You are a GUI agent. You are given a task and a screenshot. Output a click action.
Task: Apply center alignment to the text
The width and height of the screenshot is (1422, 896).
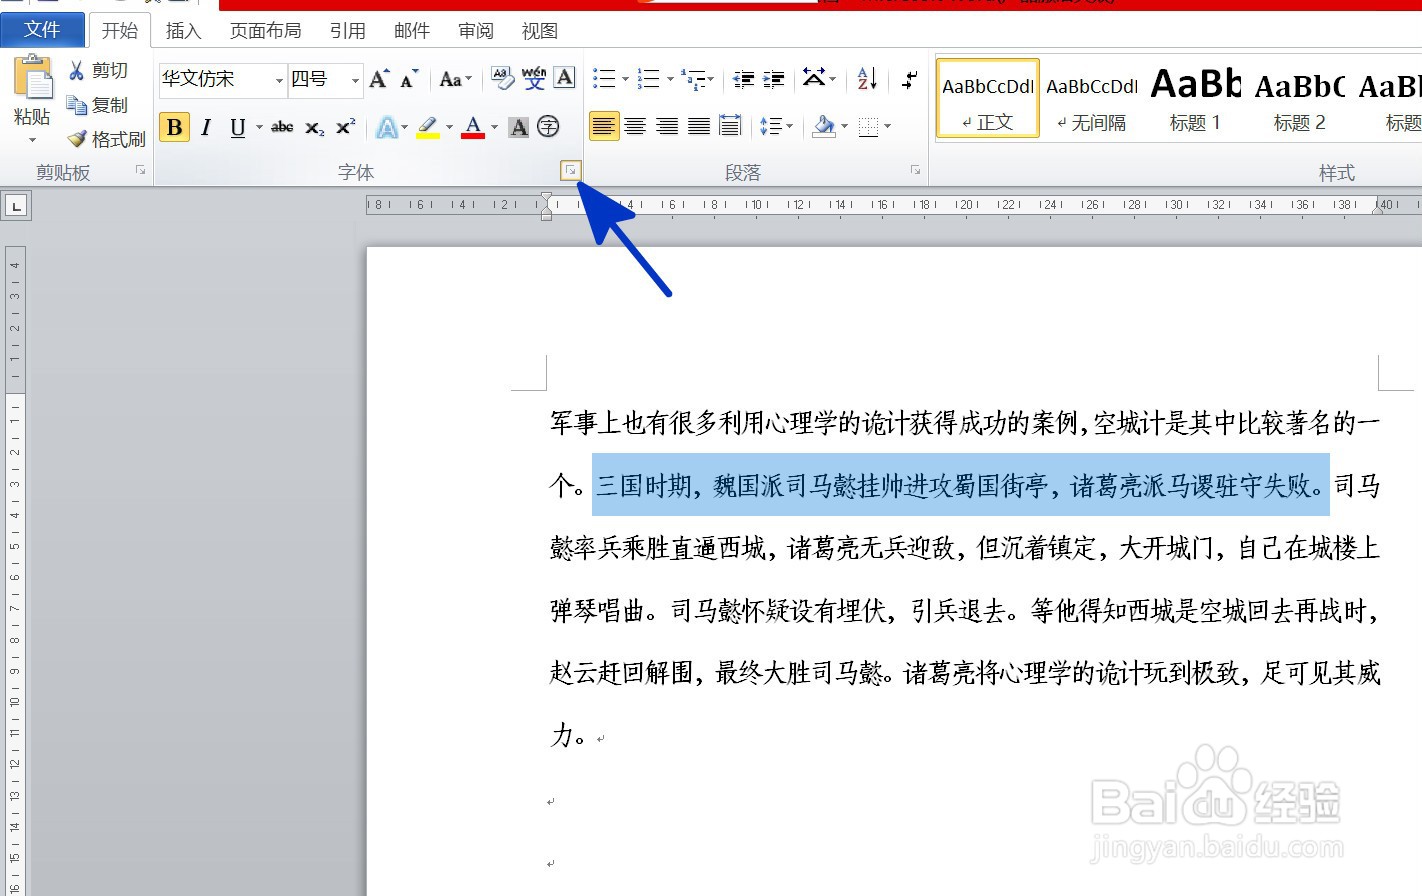637,125
